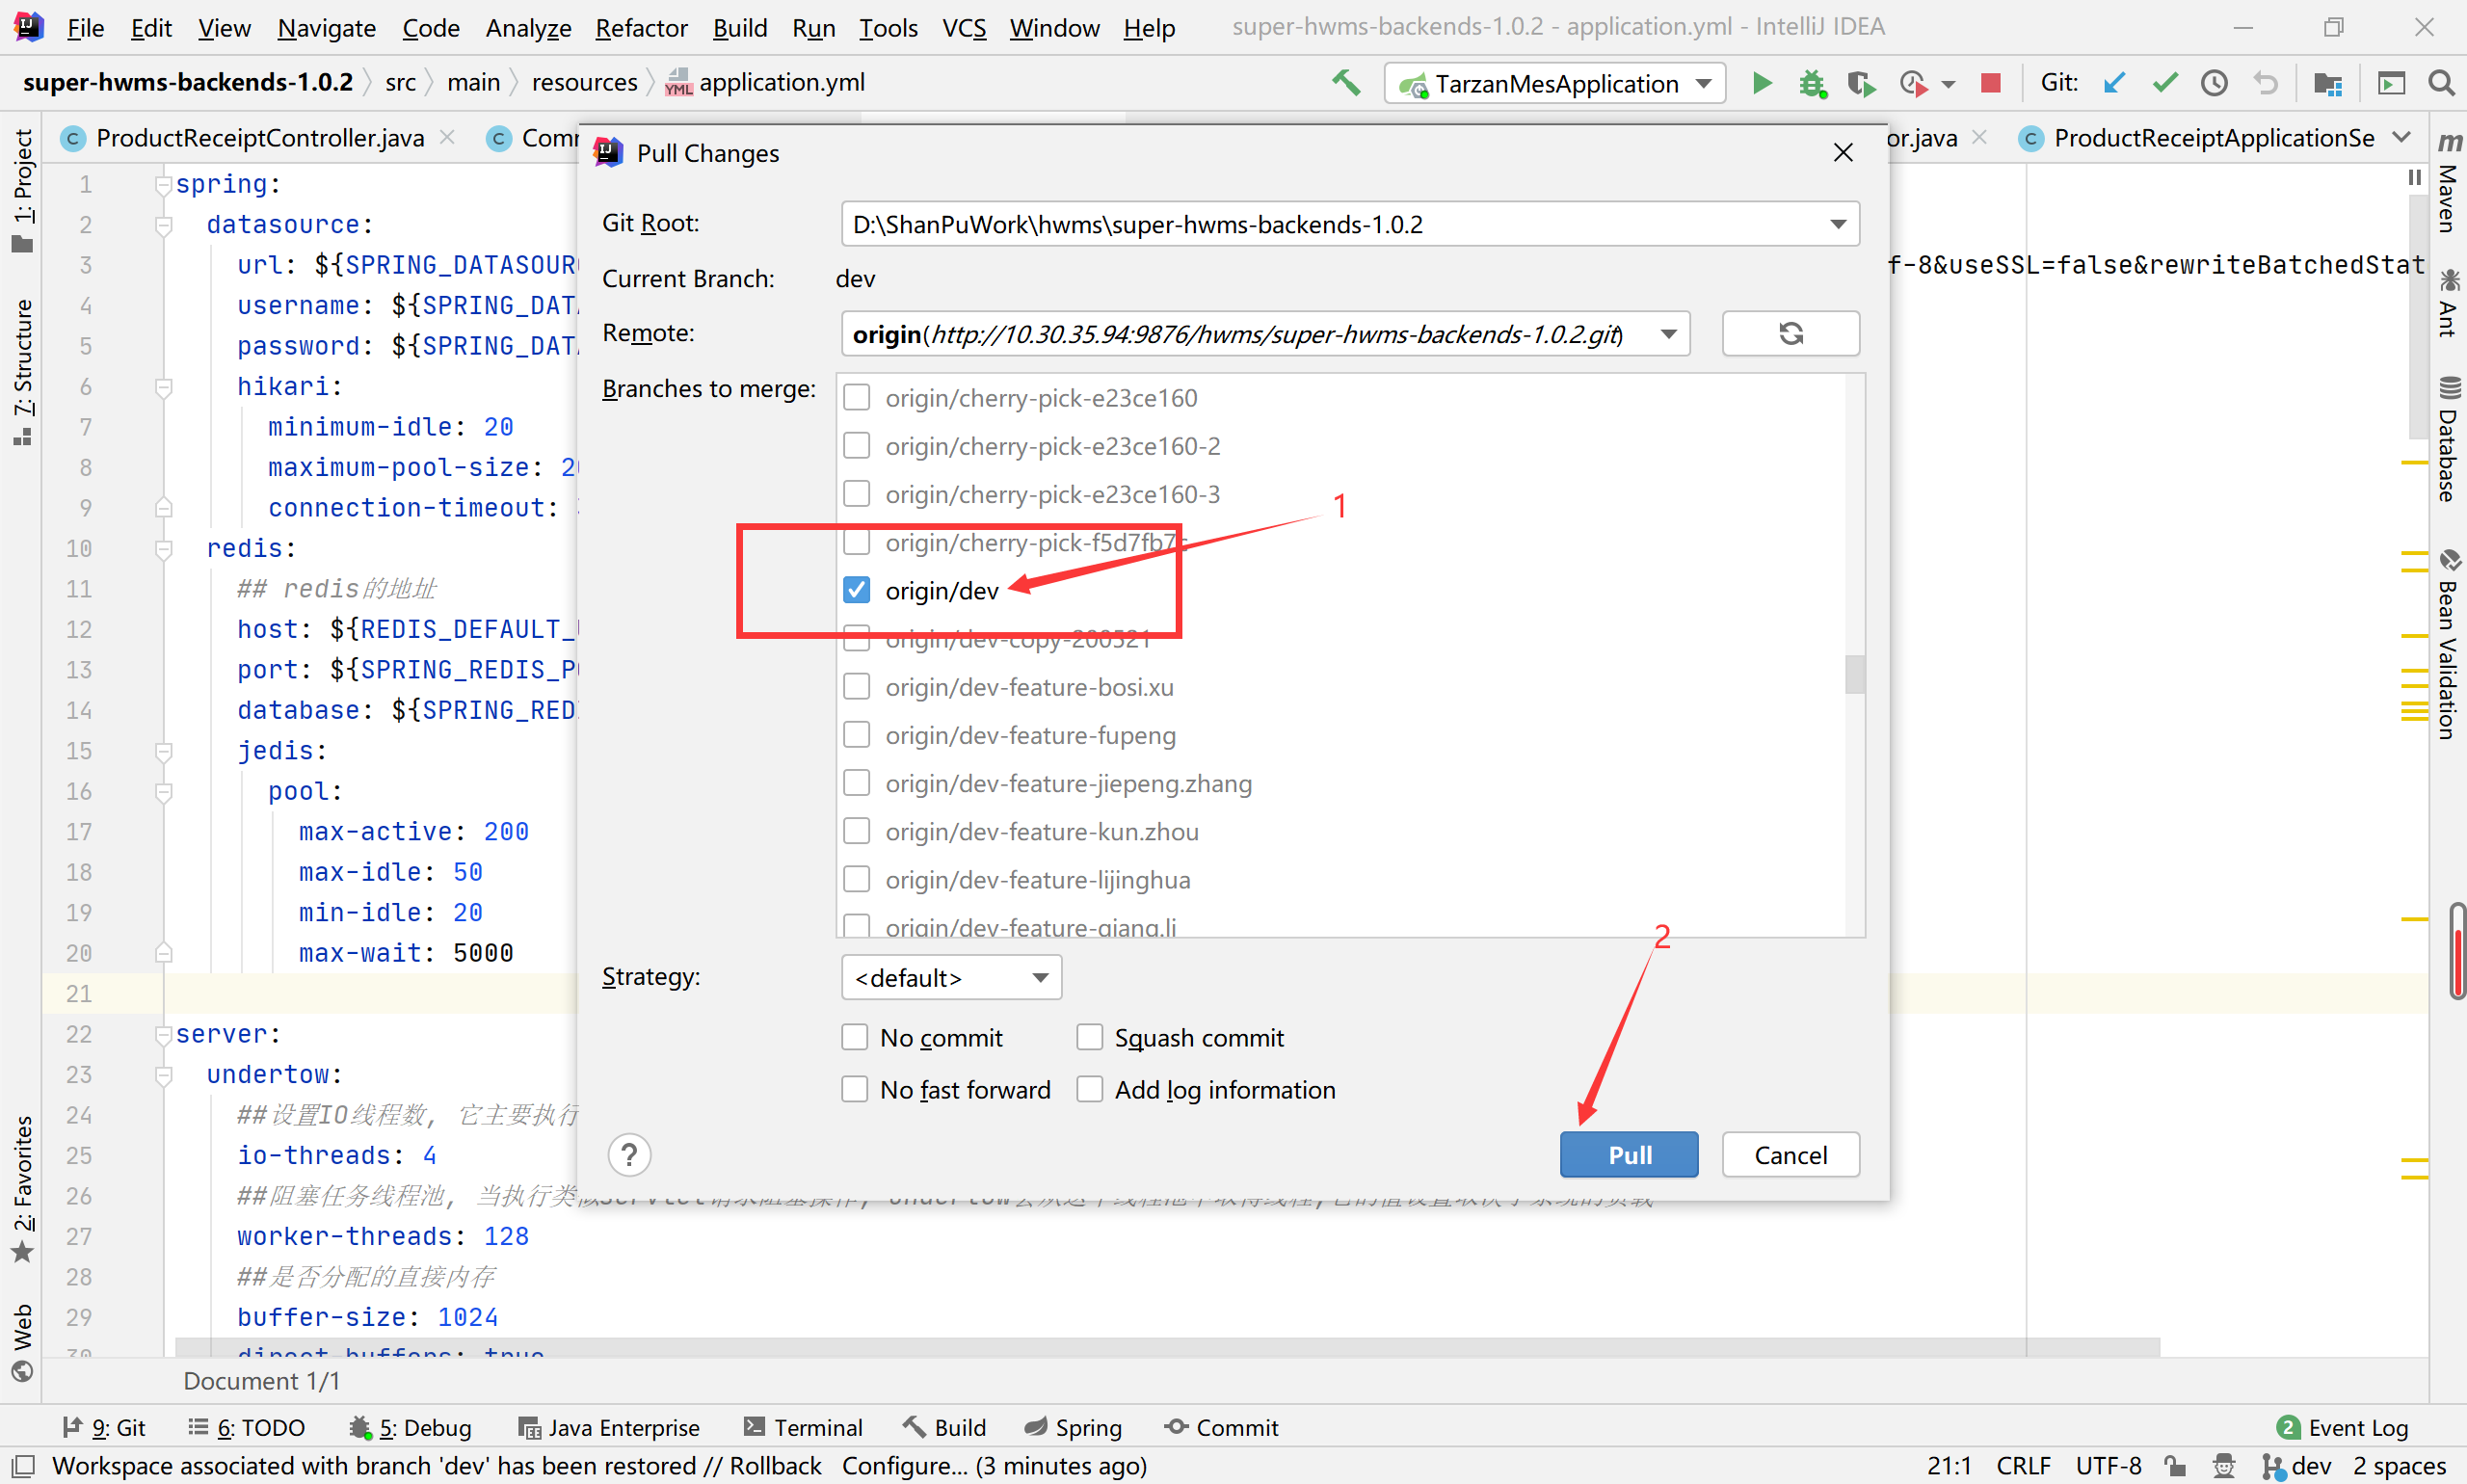Switch to ProductReceiptController.java tab

258,138
